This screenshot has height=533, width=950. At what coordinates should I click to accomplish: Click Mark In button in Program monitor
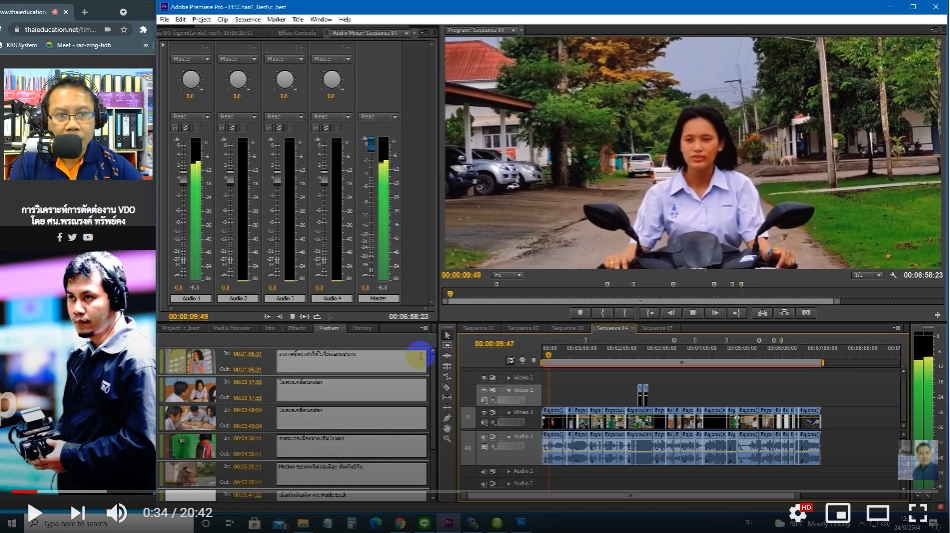click(602, 313)
